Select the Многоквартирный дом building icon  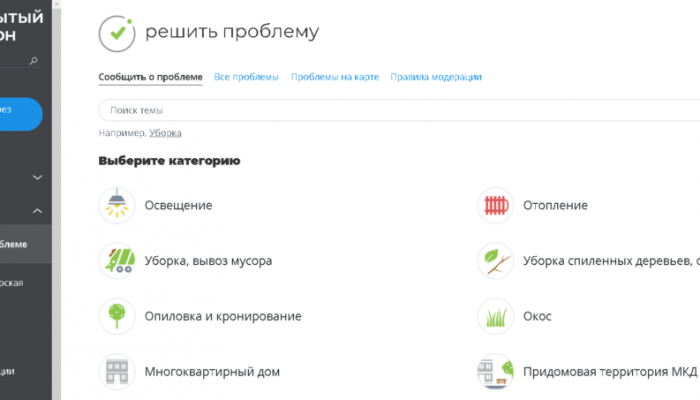point(117,372)
